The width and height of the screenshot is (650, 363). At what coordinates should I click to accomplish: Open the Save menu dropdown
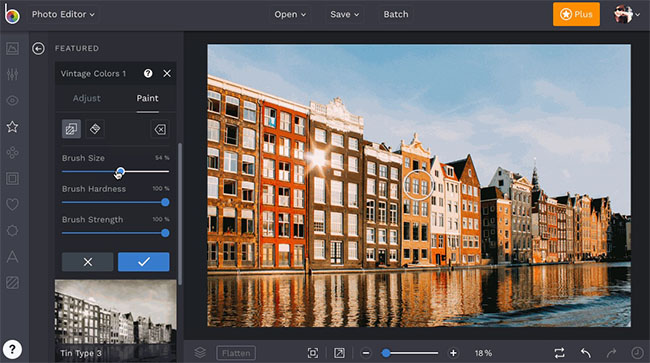pos(344,15)
